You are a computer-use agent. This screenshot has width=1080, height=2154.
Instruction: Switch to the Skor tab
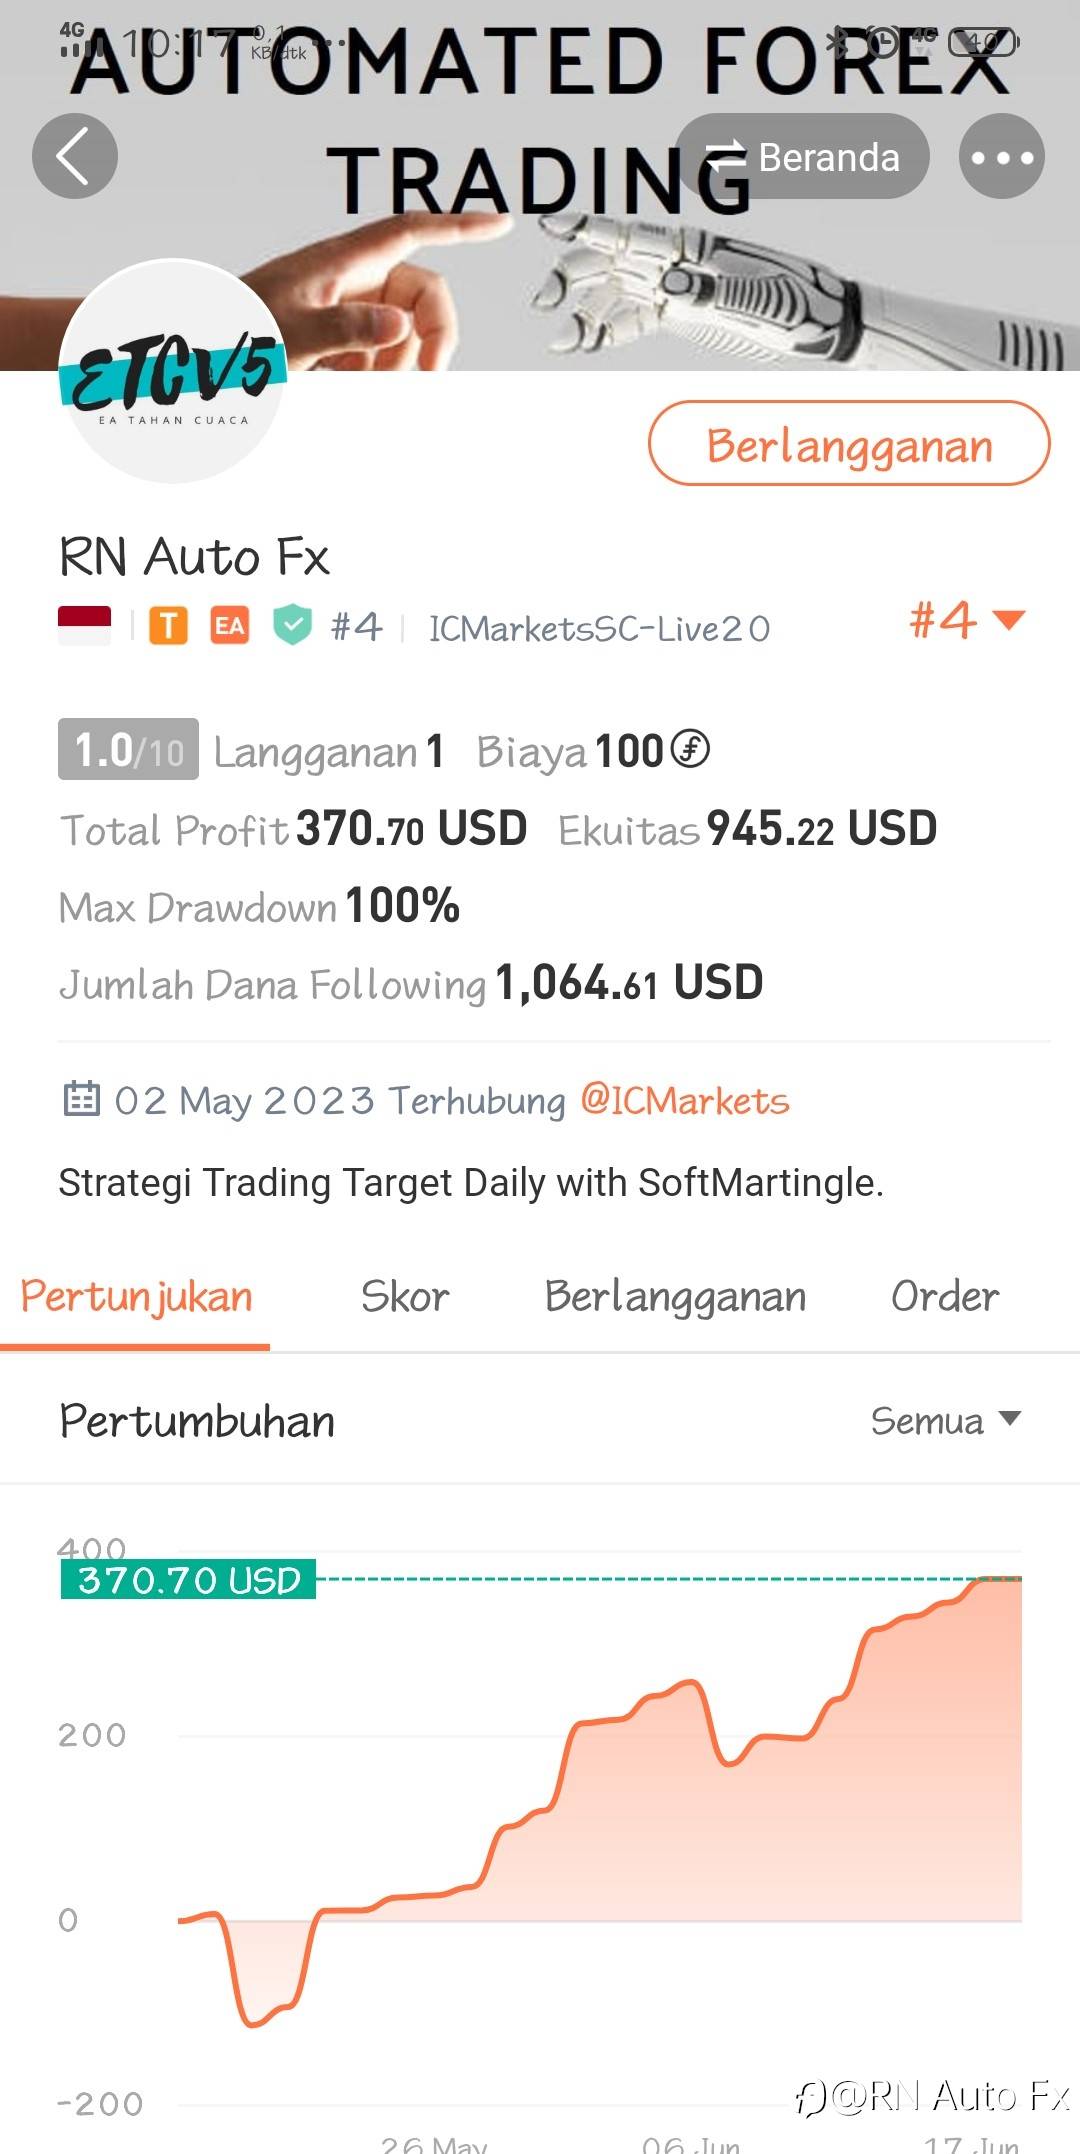(x=405, y=1297)
